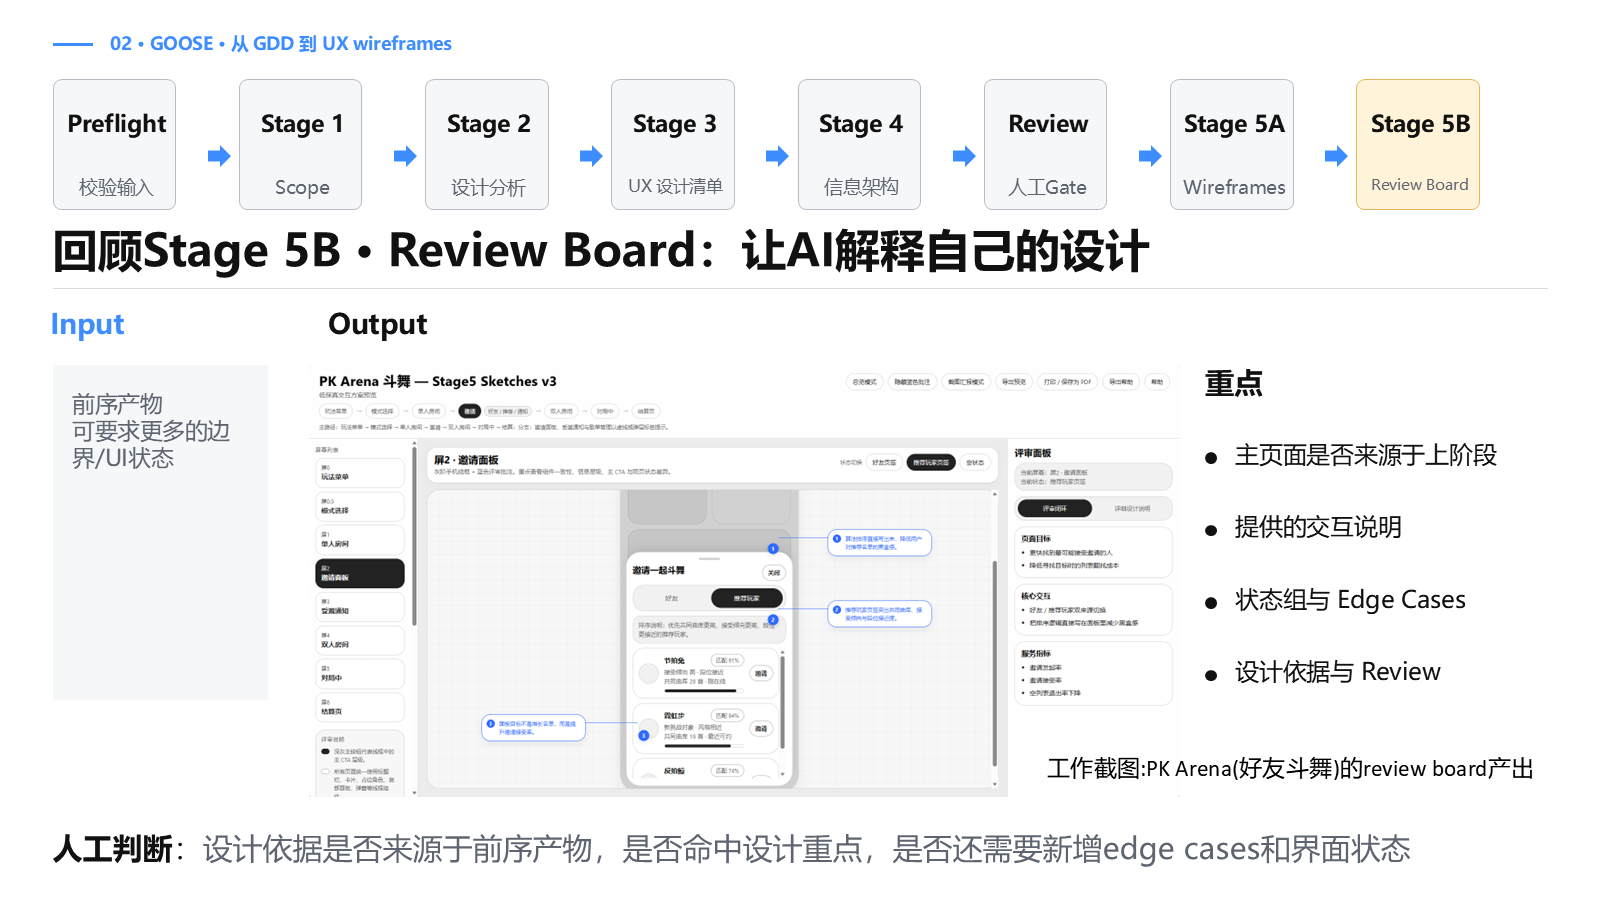1600x900 pixels.
Task: Select 屏0 玩法菜单 in the screen list
Action: pos(360,473)
